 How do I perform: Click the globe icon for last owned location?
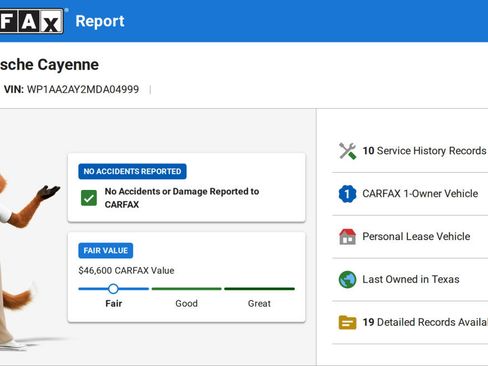[x=347, y=279]
